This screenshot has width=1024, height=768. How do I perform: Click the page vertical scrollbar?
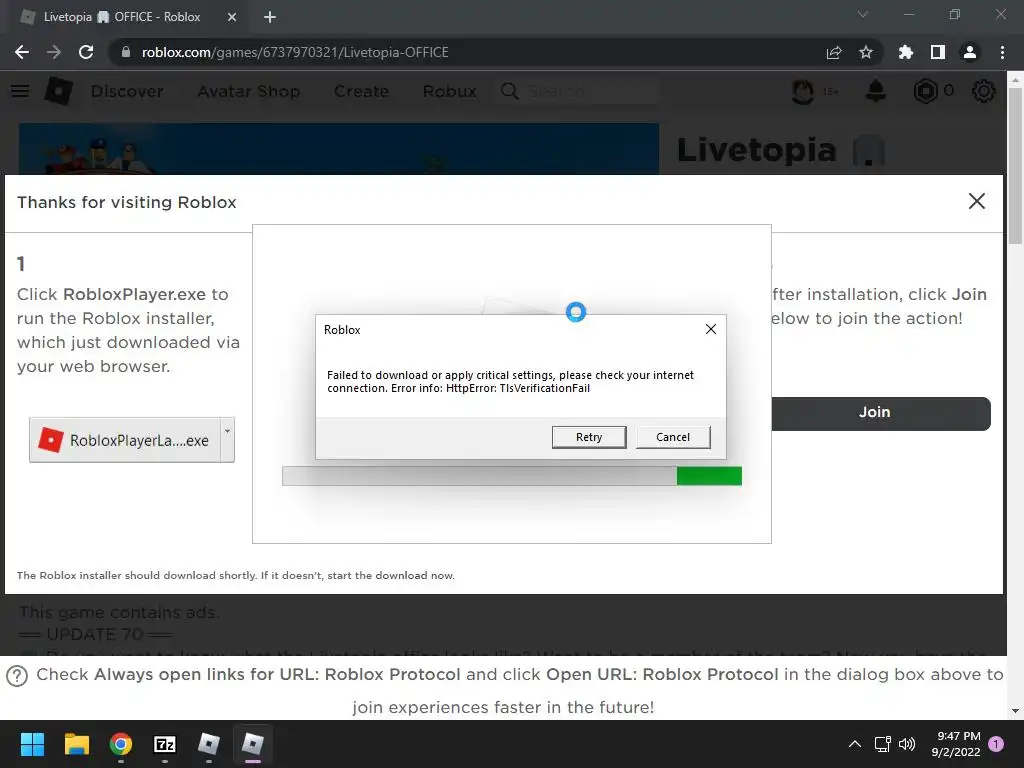[x=1015, y=165]
